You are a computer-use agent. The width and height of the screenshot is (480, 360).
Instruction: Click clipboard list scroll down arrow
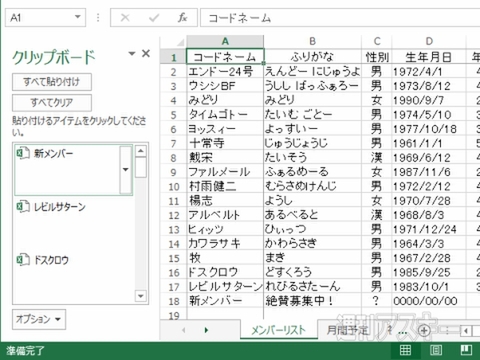pyautogui.click(x=141, y=296)
